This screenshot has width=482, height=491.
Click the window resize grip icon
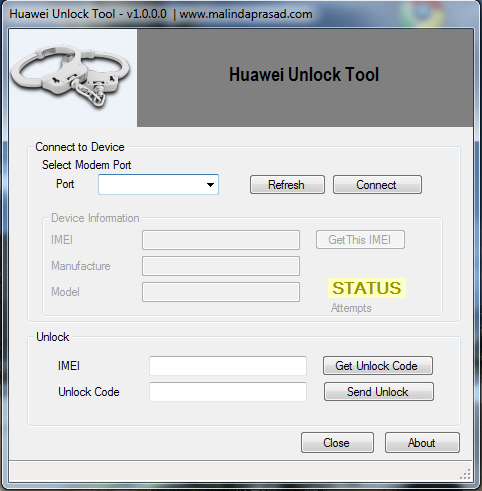465,474
